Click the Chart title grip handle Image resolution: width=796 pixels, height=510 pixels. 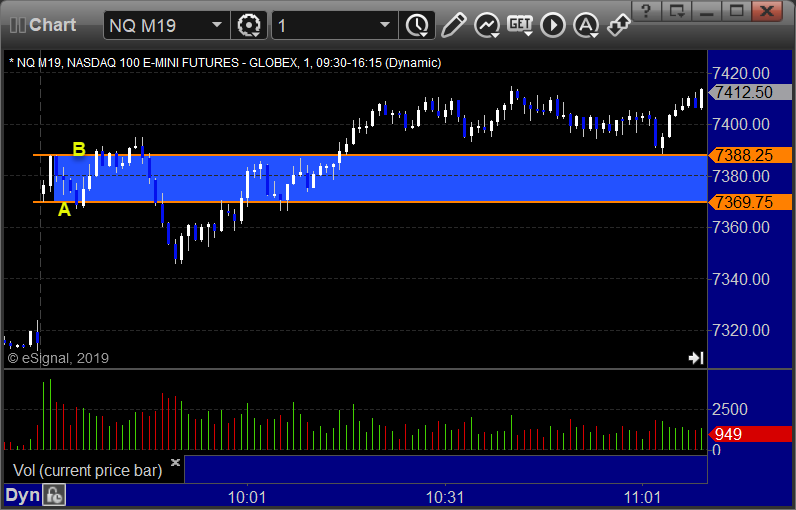point(18,25)
